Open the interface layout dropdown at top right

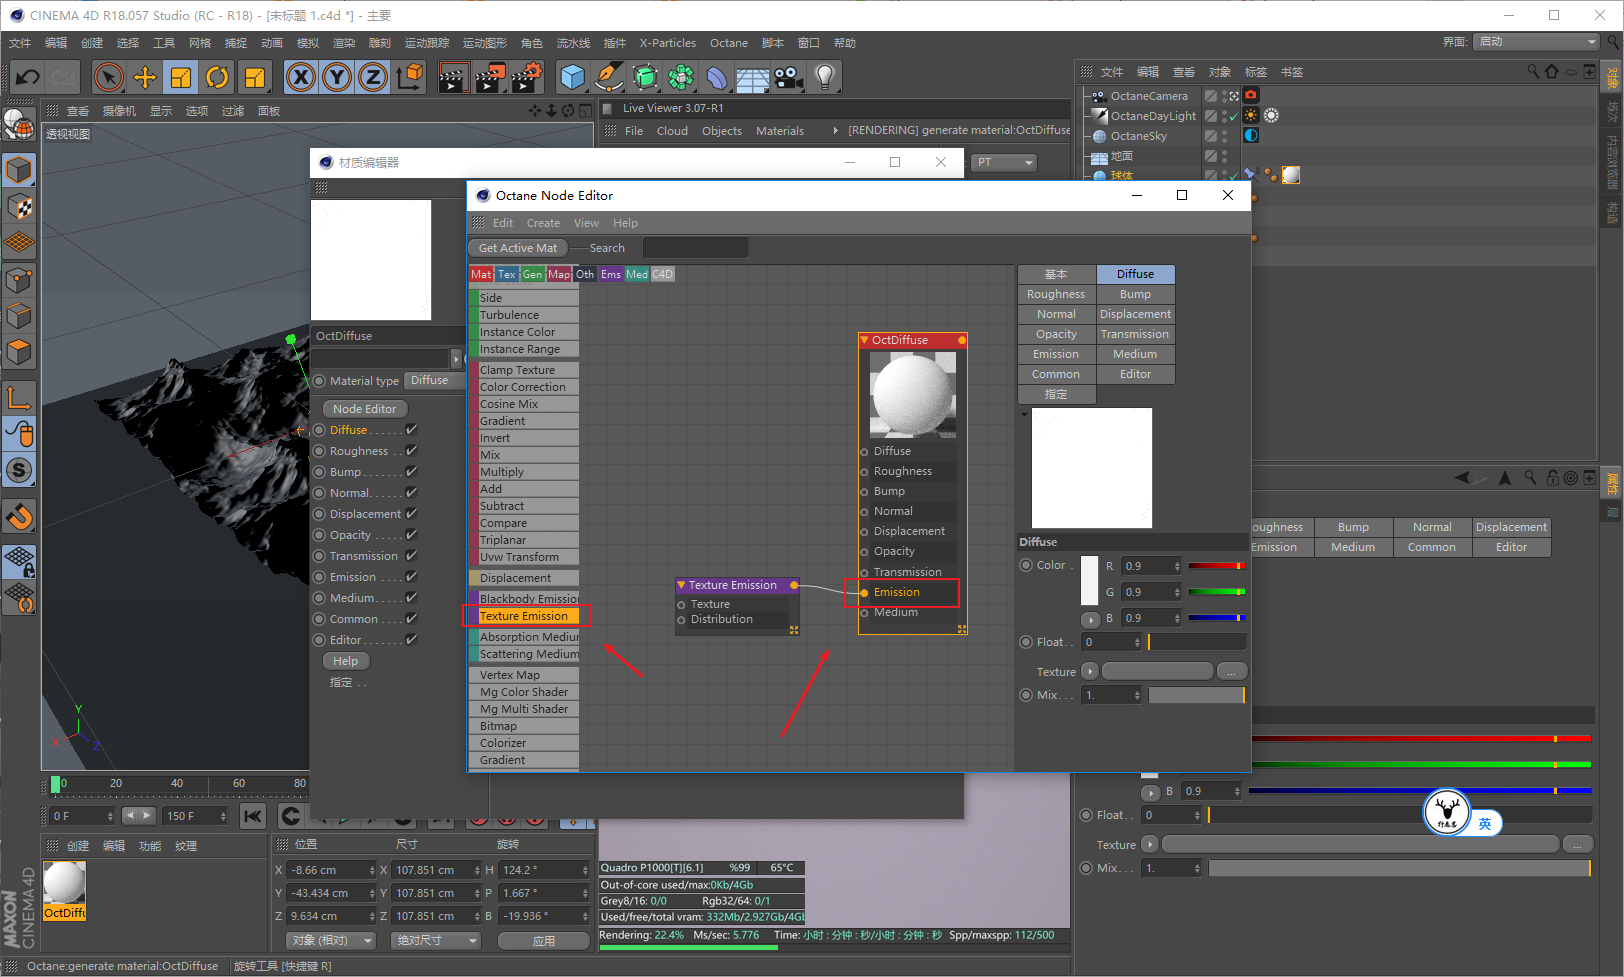point(1537,42)
